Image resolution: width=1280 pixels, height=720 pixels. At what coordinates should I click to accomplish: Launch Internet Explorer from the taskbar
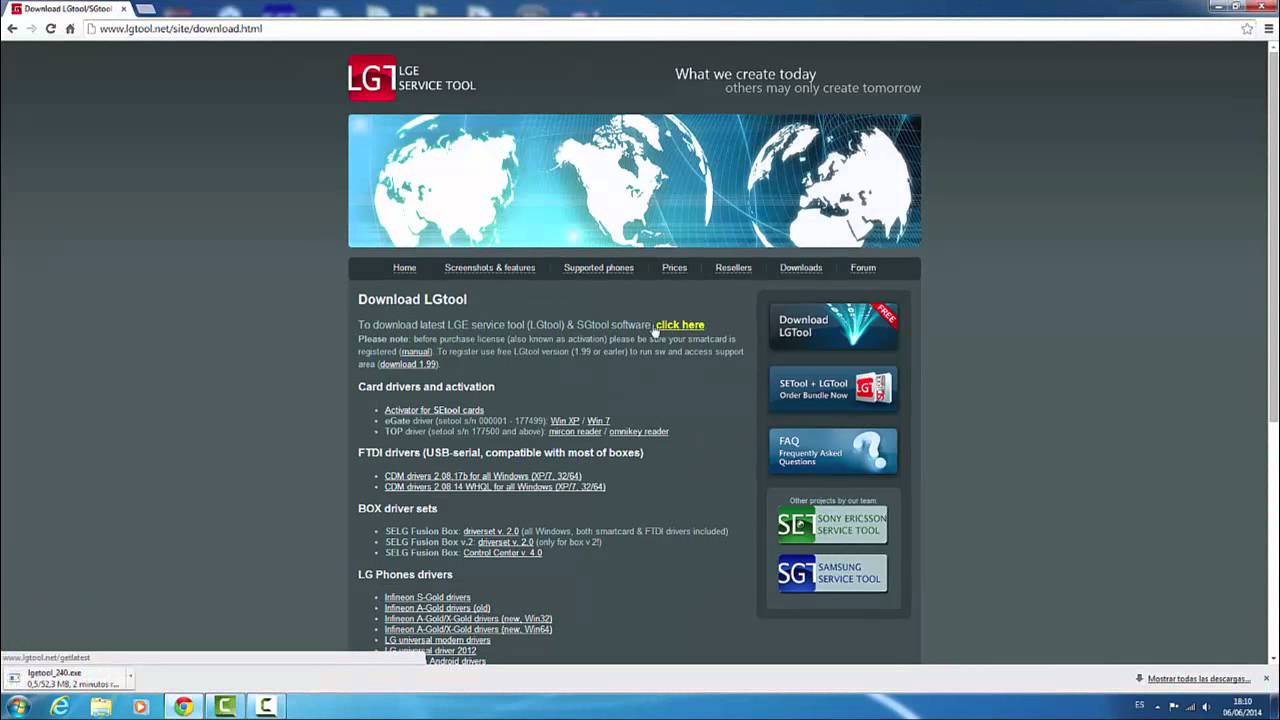[60, 706]
